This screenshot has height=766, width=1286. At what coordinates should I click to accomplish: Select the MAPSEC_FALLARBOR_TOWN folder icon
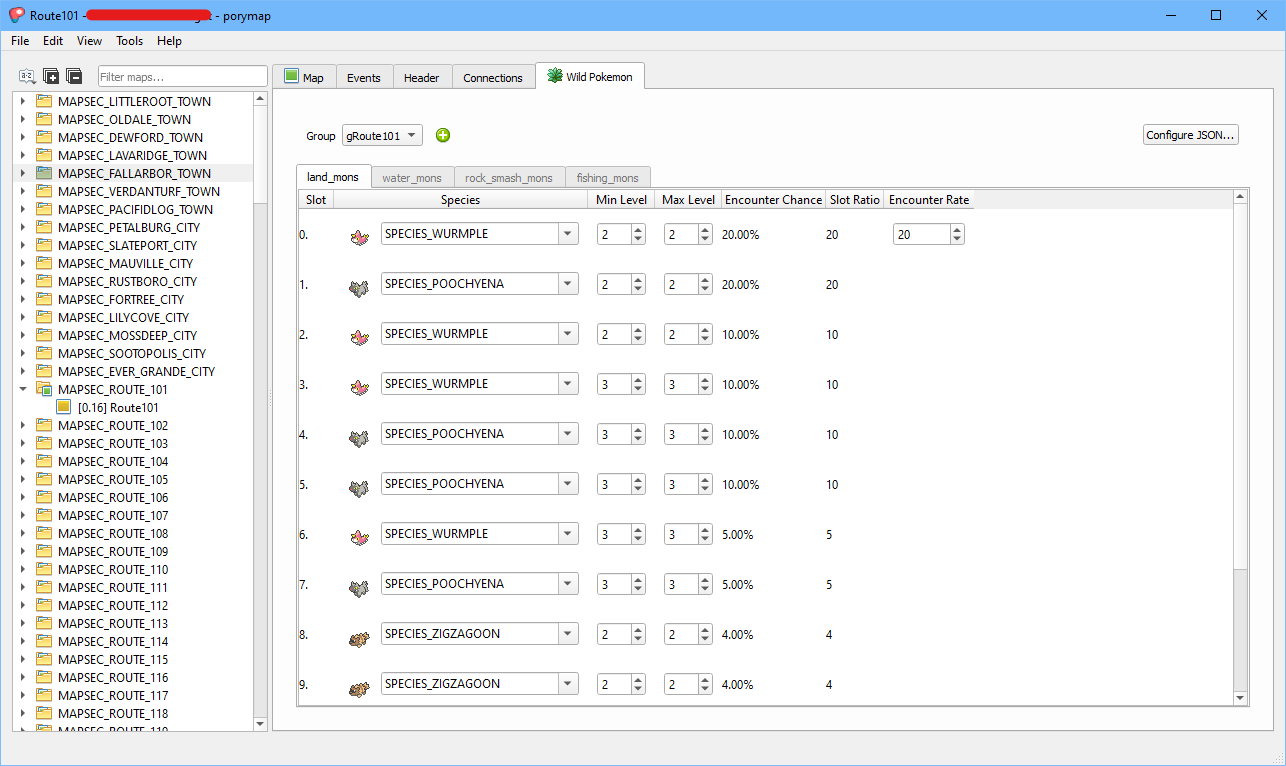click(44, 174)
